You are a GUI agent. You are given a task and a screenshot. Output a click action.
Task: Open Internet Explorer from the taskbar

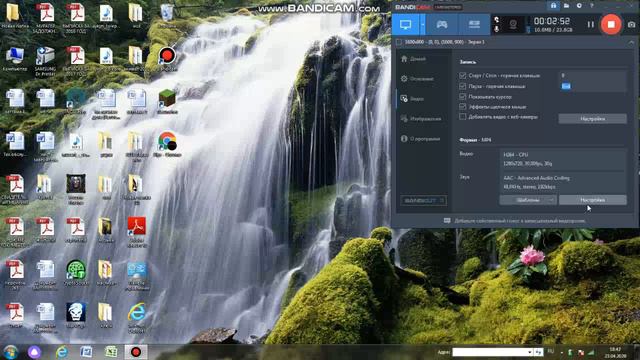point(62,352)
